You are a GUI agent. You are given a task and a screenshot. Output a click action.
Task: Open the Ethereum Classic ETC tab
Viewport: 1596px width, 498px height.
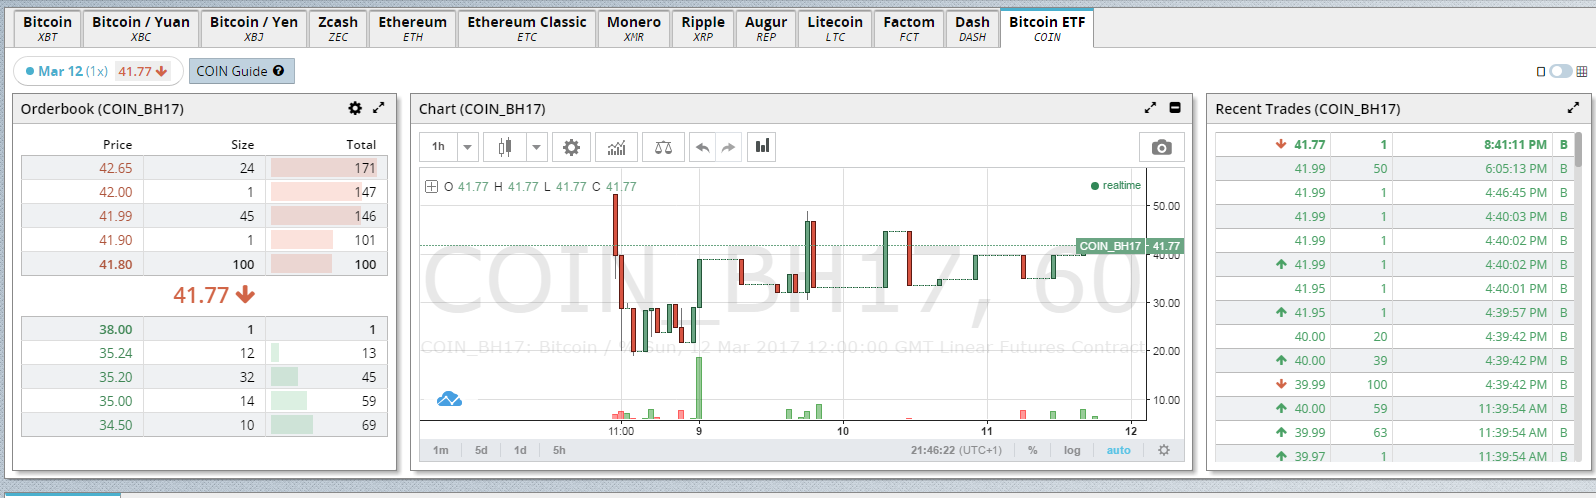[527, 29]
